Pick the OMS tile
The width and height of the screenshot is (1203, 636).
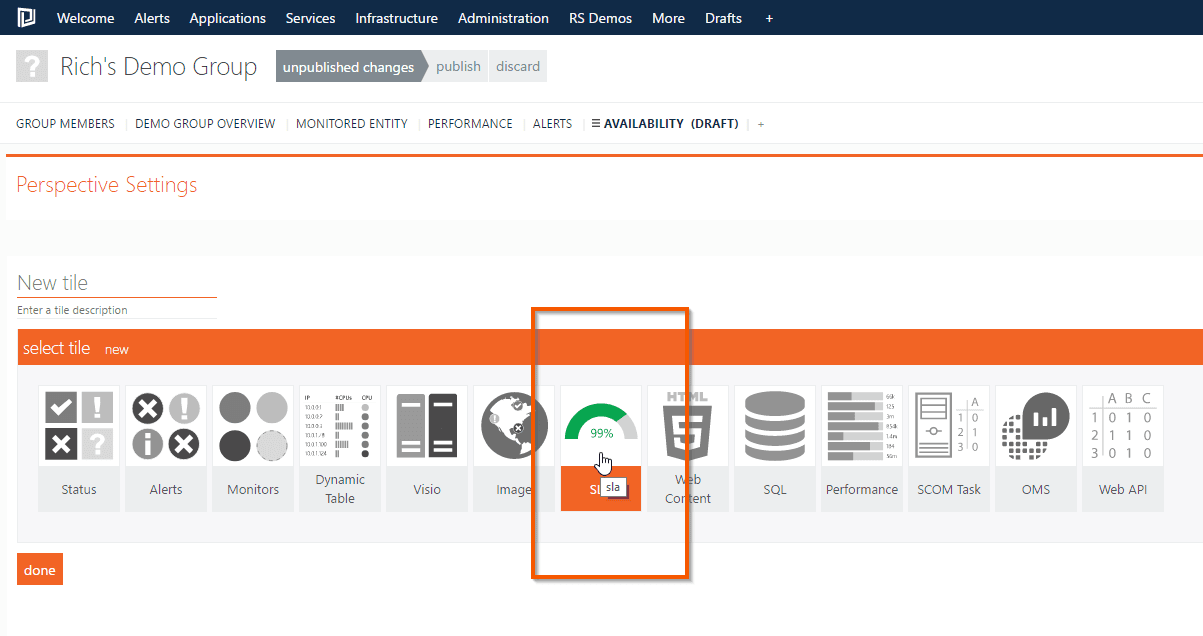coord(1035,426)
